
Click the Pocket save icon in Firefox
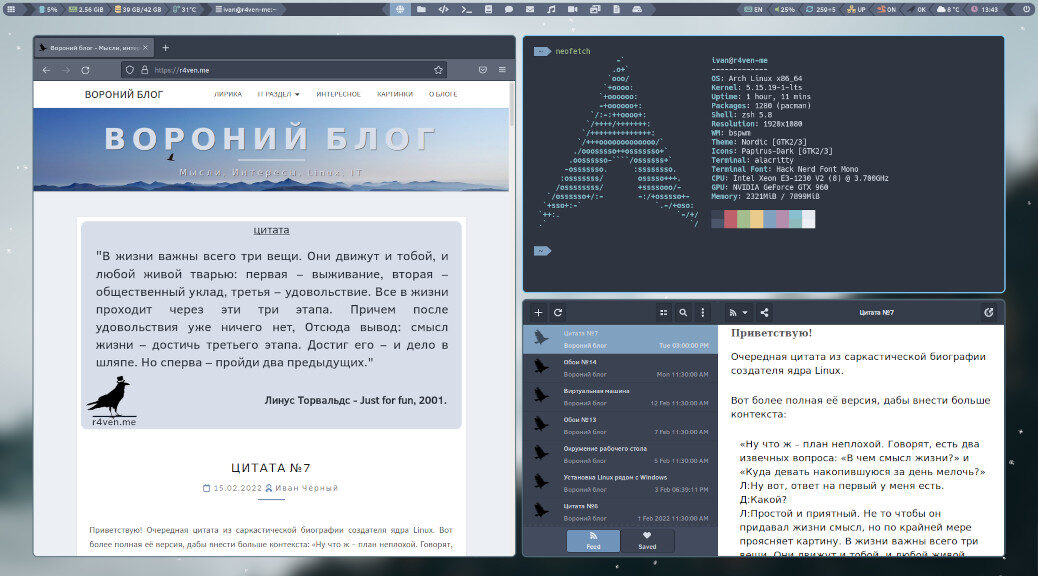[482, 70]
